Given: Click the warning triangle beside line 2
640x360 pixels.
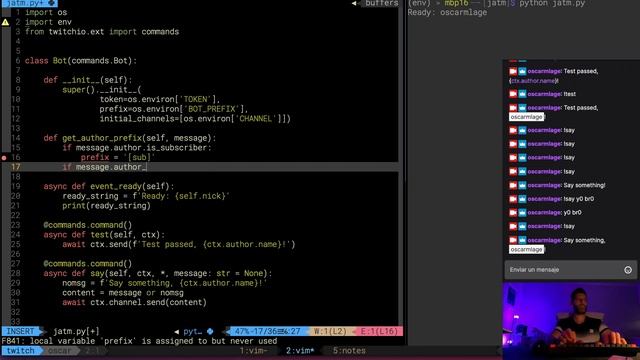Looking at the screenshot, I should (5, 22).
